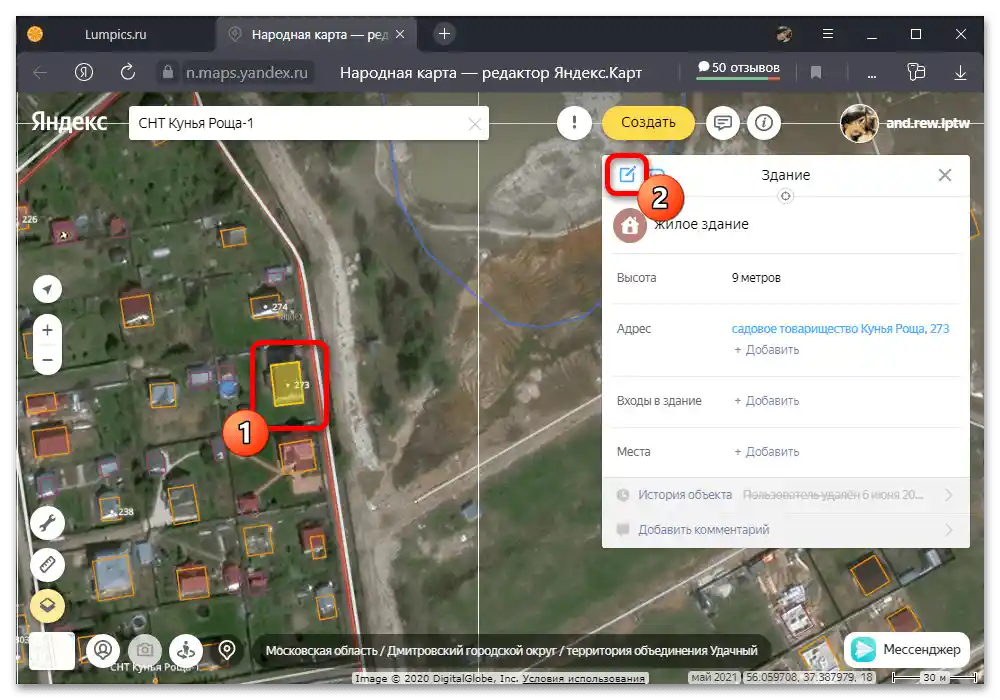Screen dimensions: 1000x700
Task: Click the camera photos icon at map bottom
Action: [x=145, y=650]
